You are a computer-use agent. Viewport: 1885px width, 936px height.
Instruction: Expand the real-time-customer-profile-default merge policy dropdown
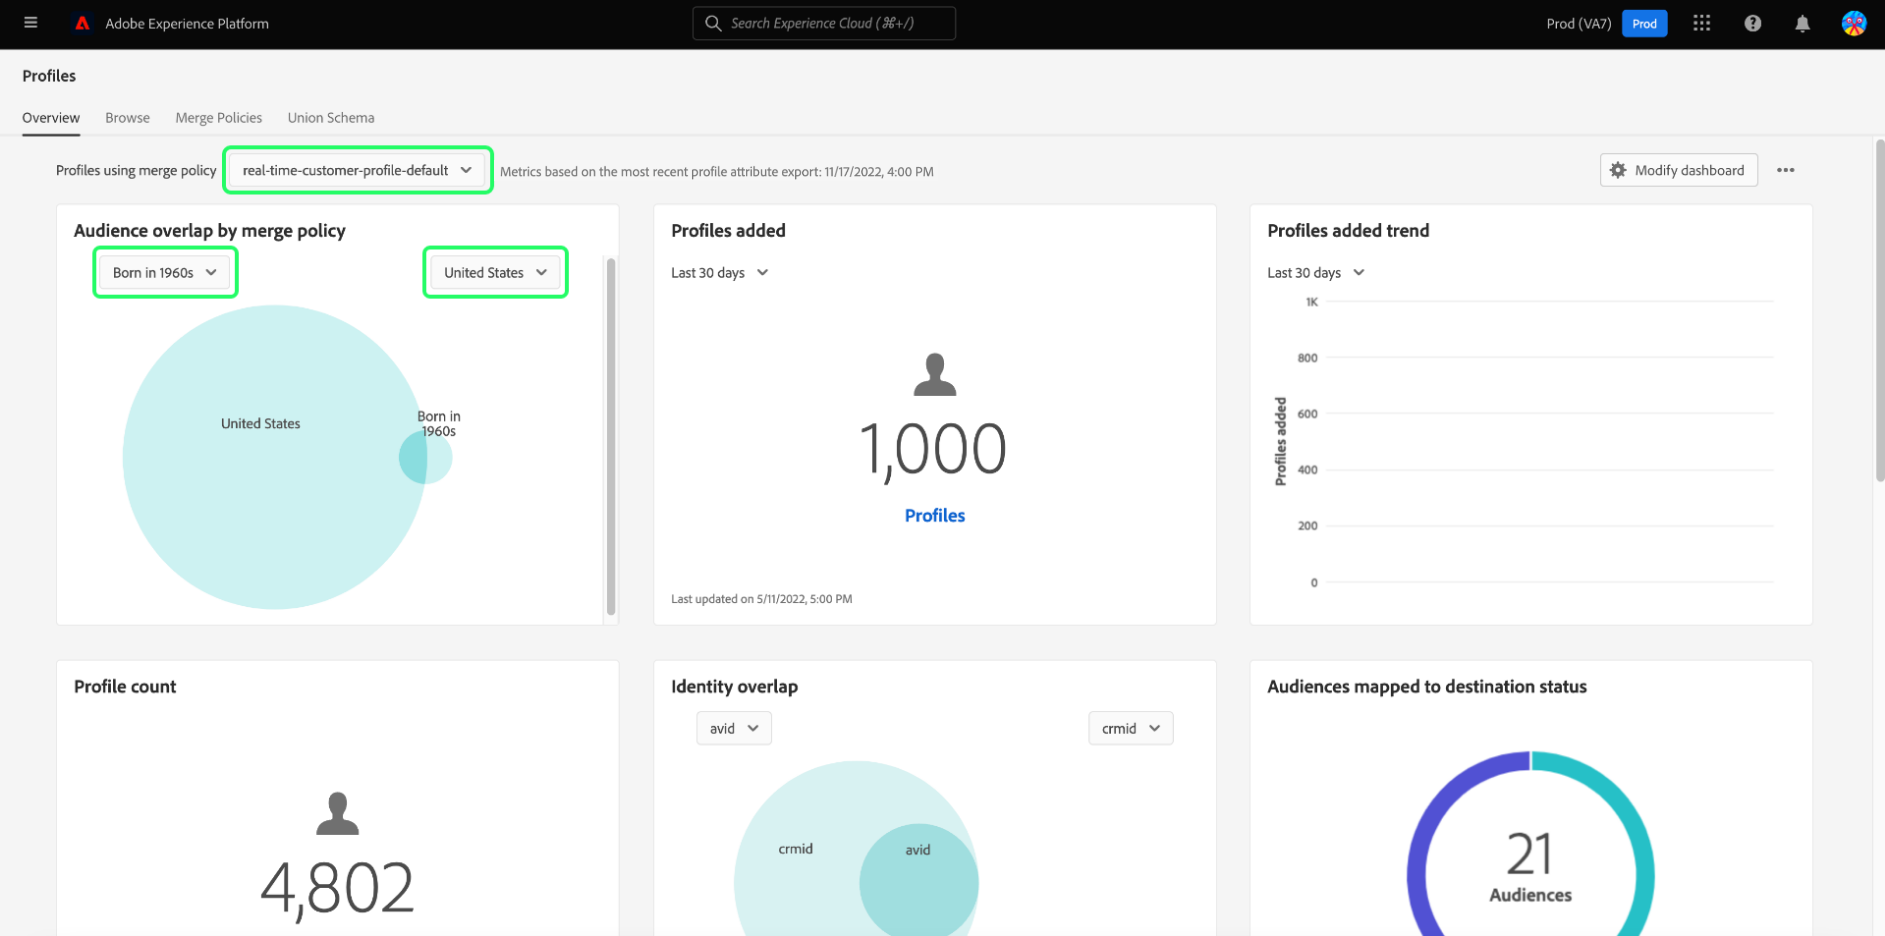coord(358,170)
